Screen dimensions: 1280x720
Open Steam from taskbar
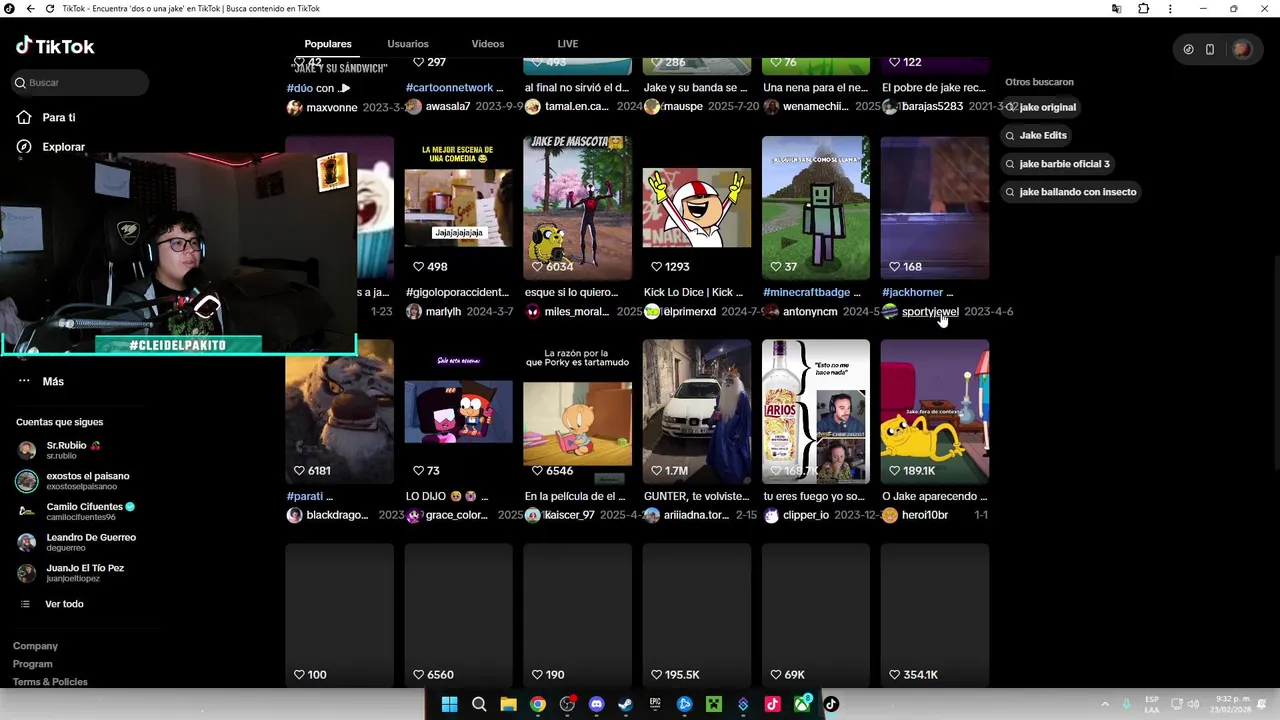pyautogui.click(x=626, y=704)
